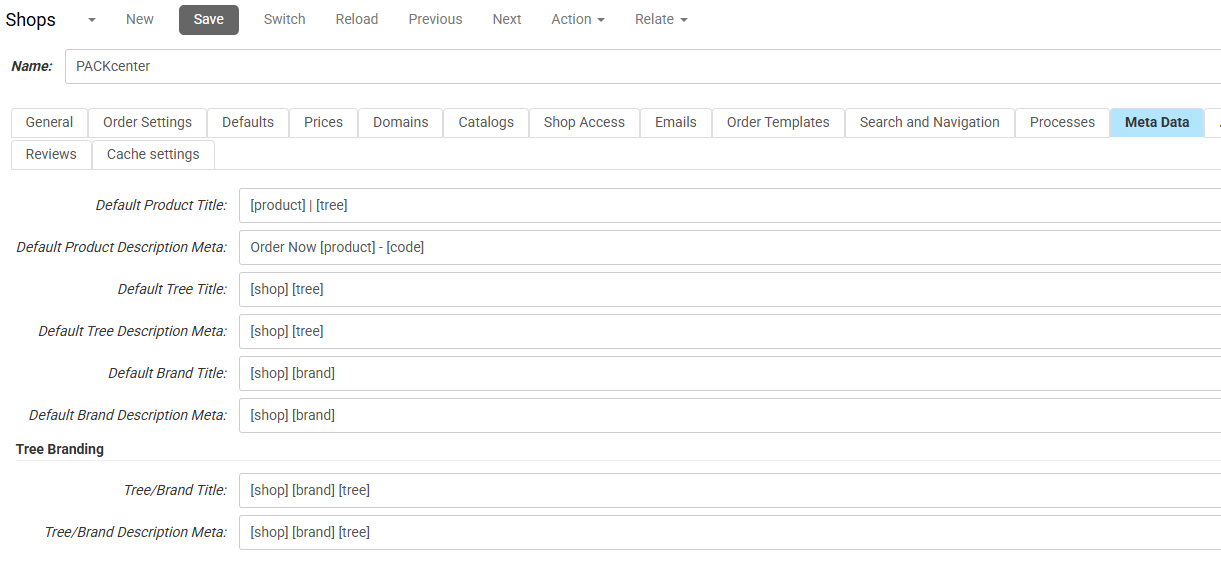Expand the Action dropdown menu
Image resolution: width=1221 pixels, height=562 pixels.
pyautogui.click(x=578, y=19)
